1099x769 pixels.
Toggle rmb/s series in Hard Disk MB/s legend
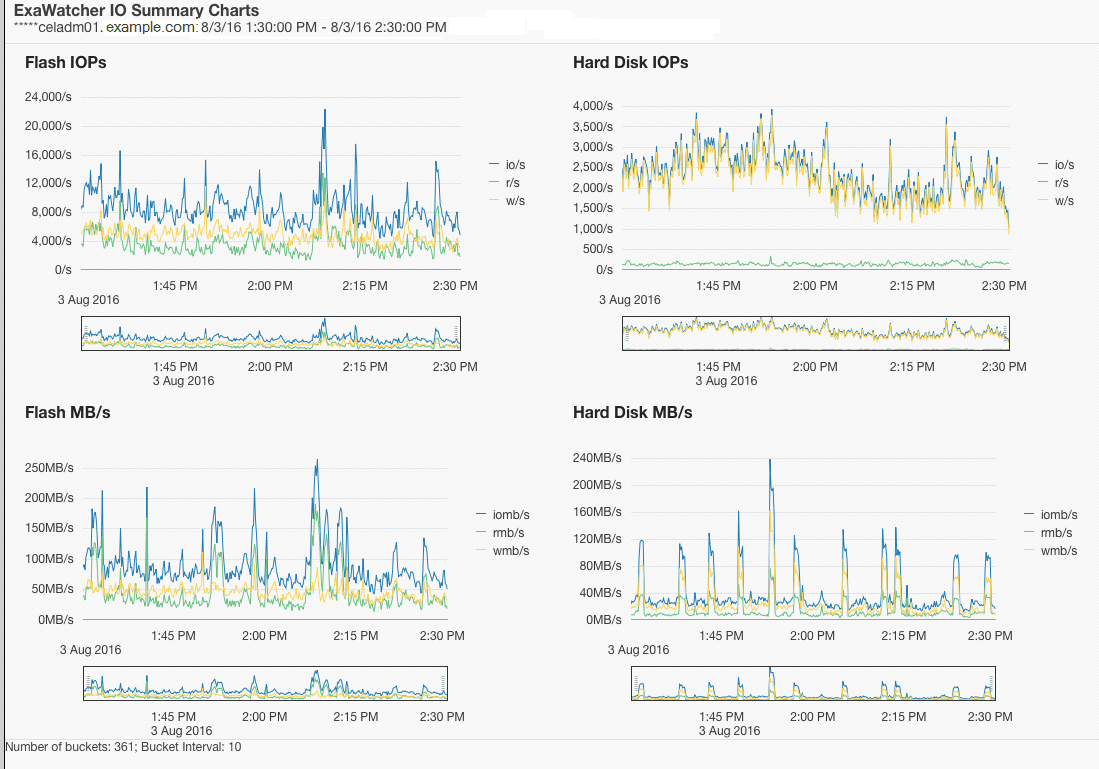[1049, 533]
